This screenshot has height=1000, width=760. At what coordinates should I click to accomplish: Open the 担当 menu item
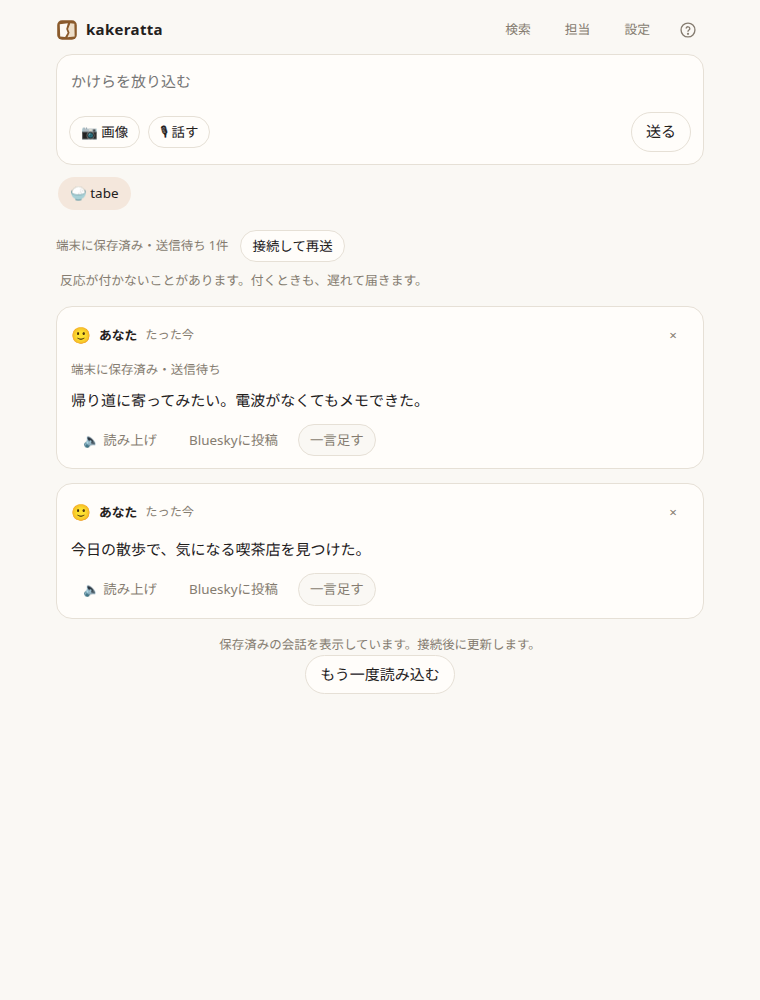(x=577, y=30)
